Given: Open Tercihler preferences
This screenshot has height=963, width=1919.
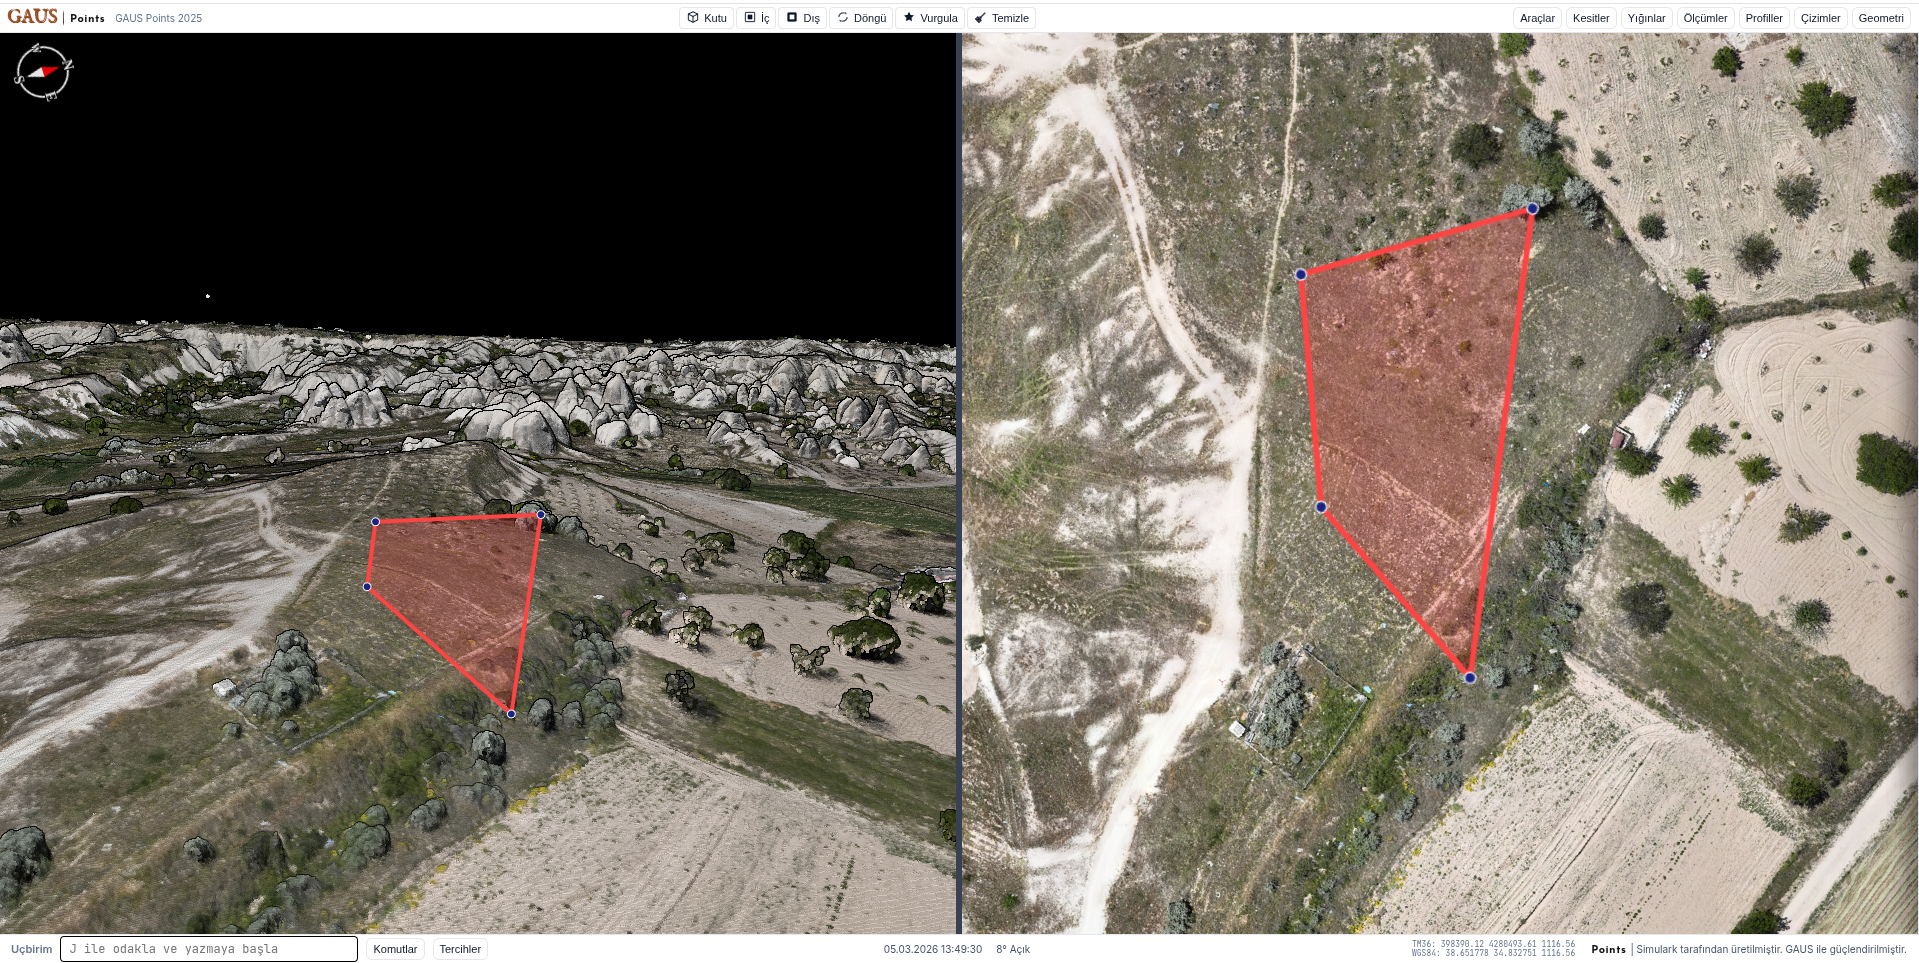Looking at the screenshot, I should (x=460, y=949).
